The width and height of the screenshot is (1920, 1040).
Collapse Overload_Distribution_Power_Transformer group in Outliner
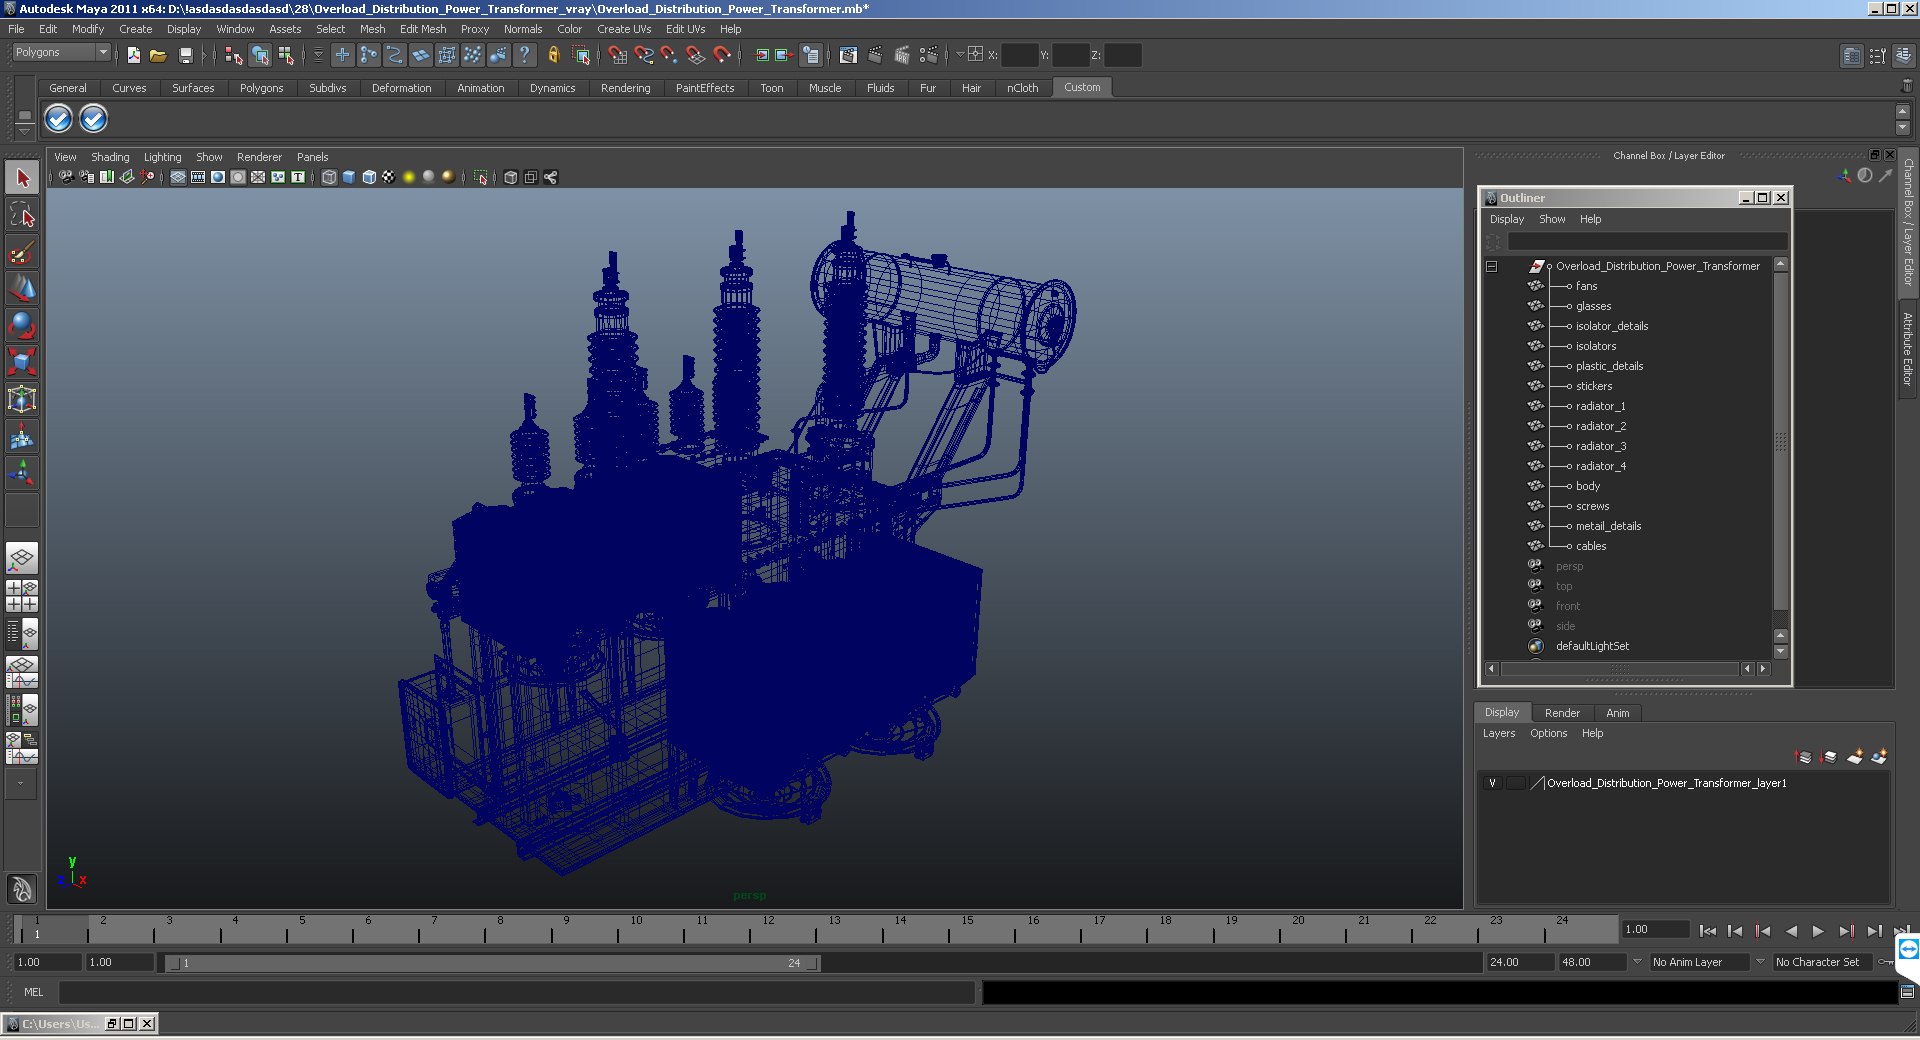coord(1491,266)
